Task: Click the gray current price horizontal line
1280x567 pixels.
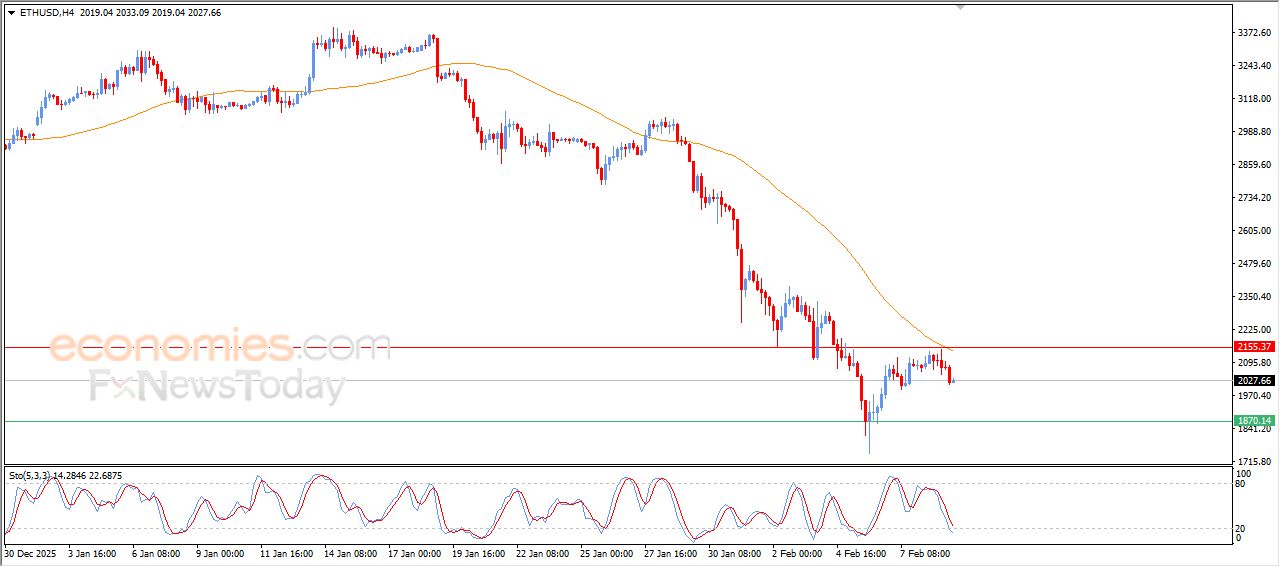Action: click(x=600, y=380)
